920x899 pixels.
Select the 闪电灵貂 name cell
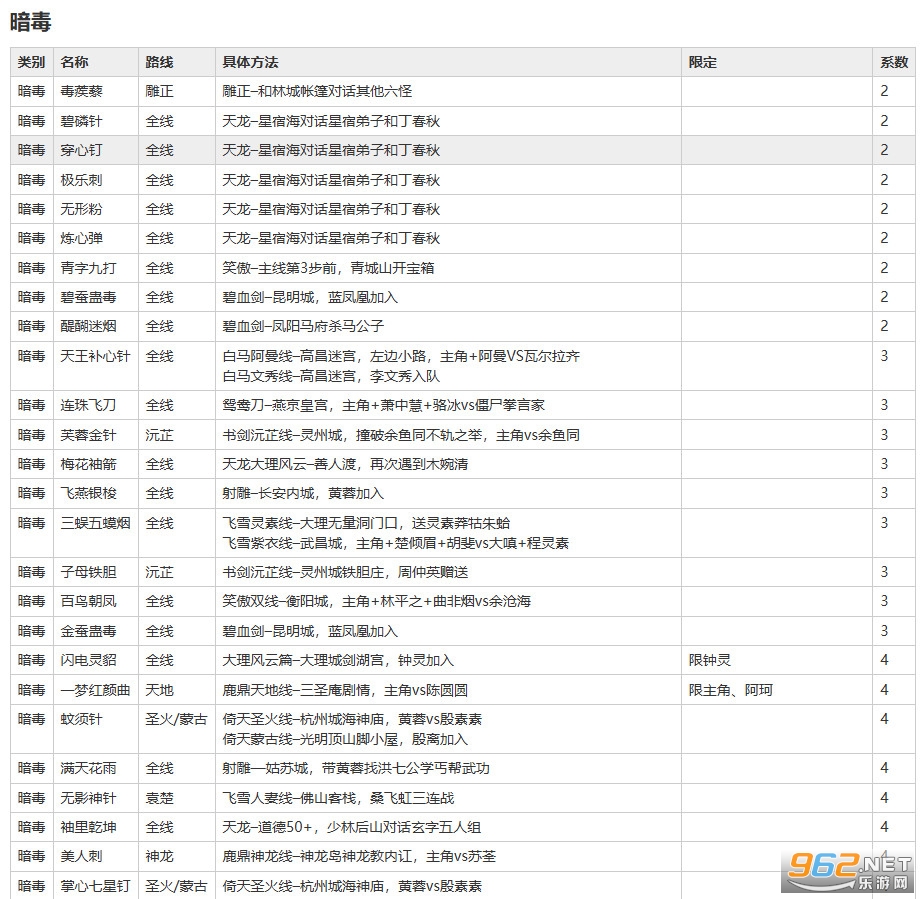click(x=96, y=660)
